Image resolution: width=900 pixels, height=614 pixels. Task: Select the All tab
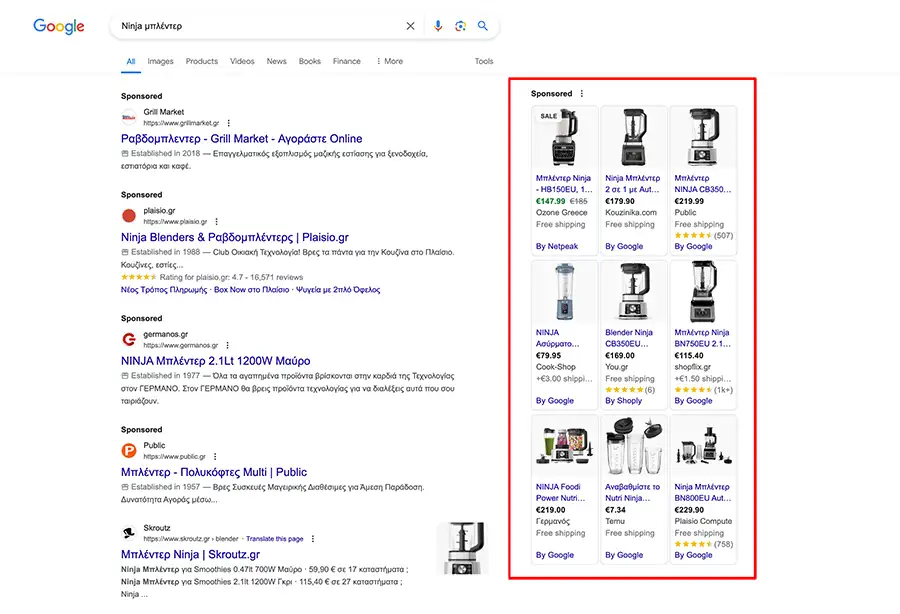coord(131,61)
